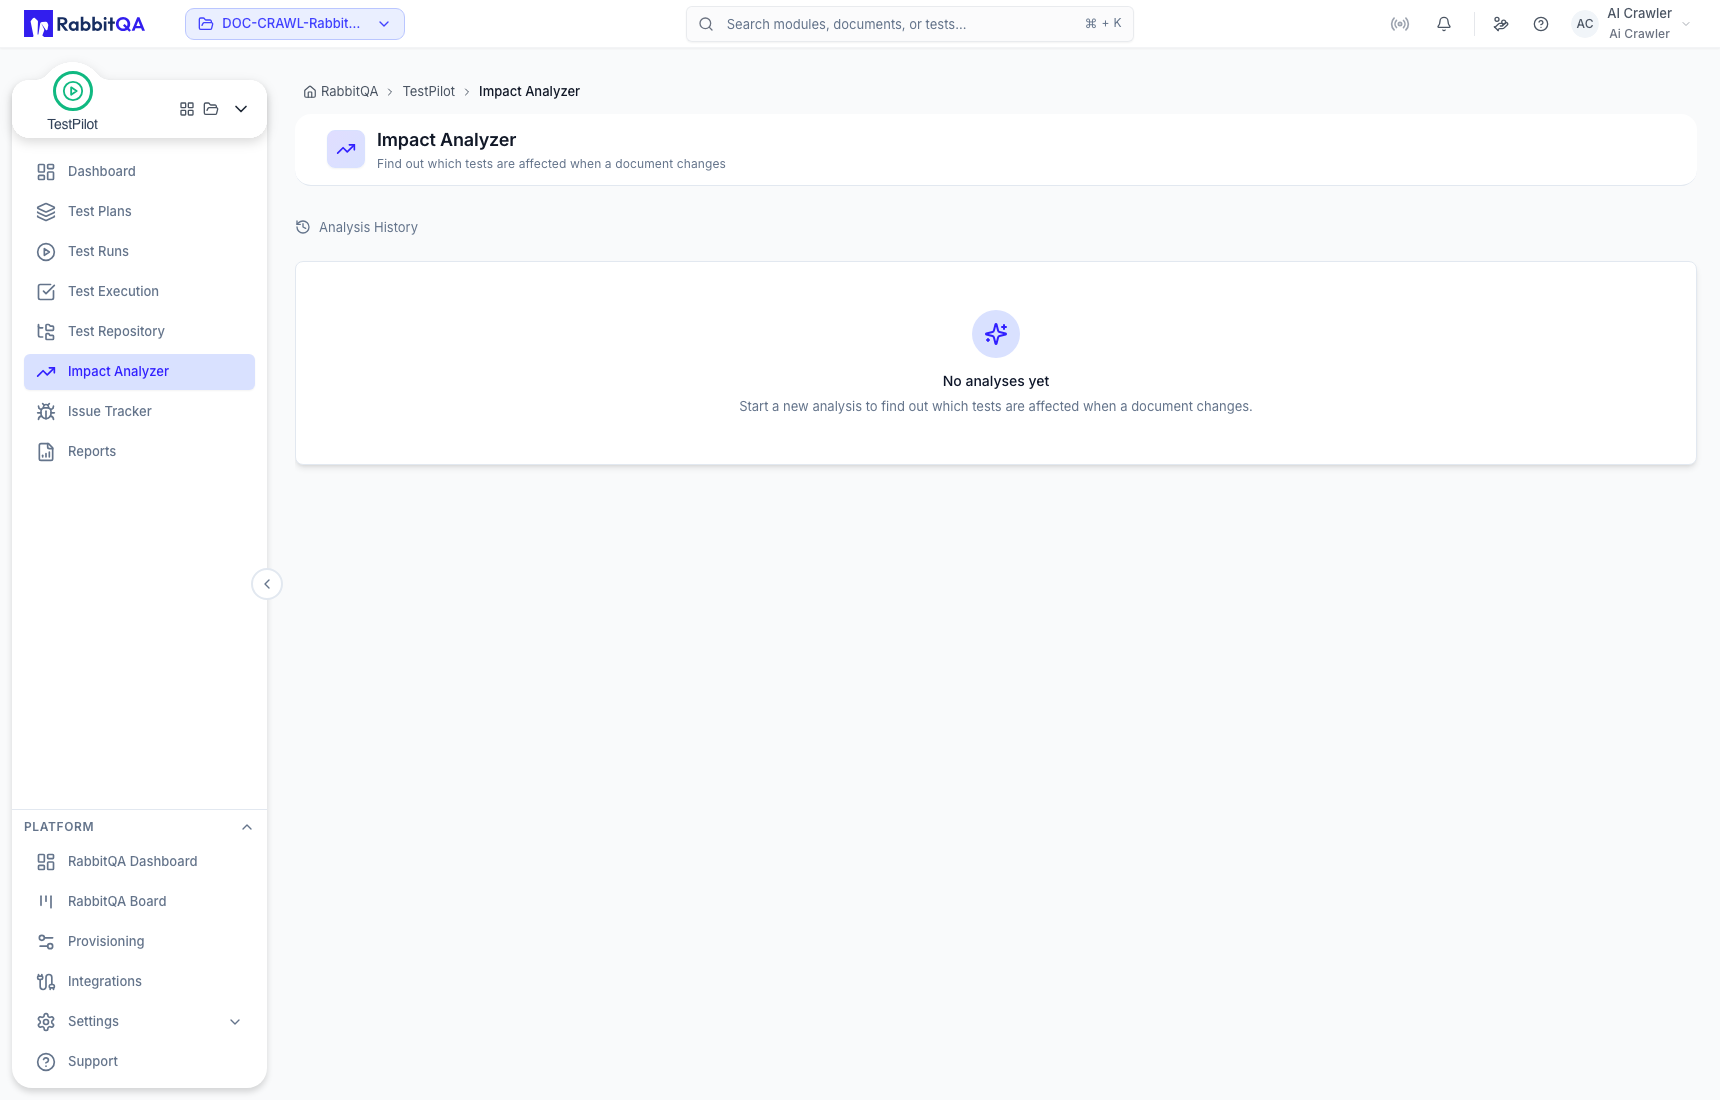1720x1100 pixels.
Task: Open Test Repository
Action: pos(139,332)
